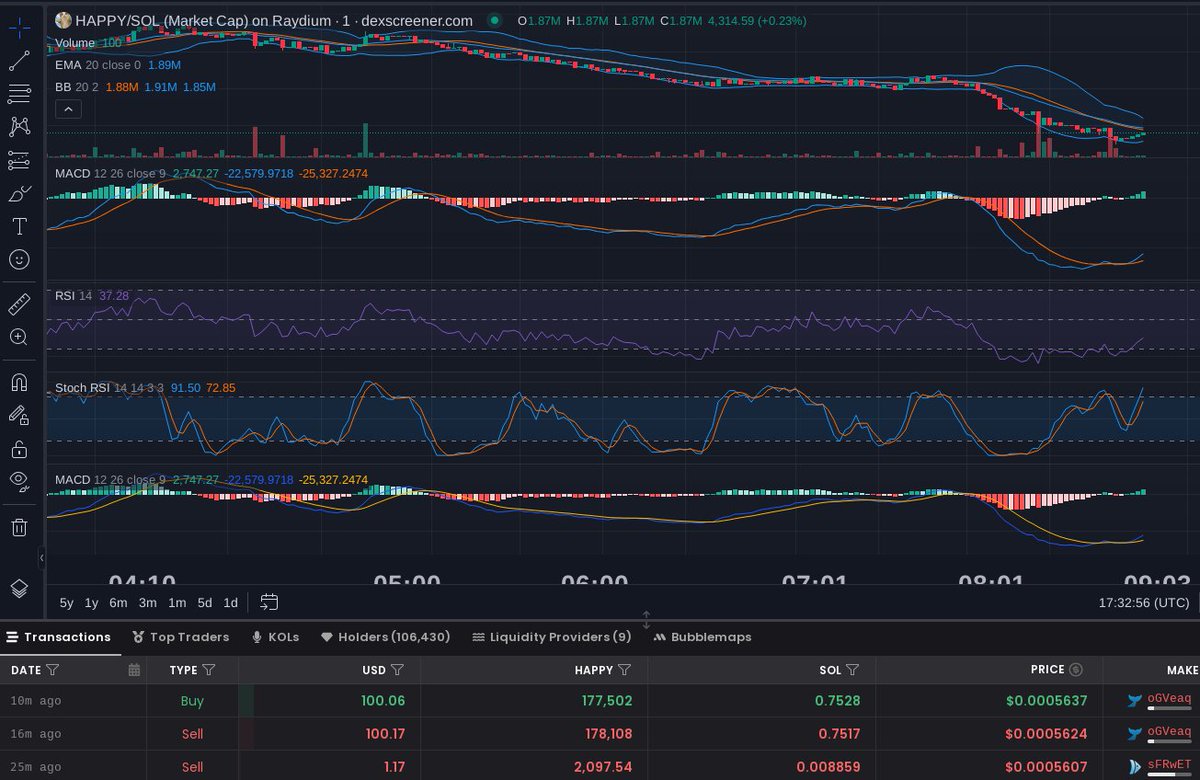Click the 17:32:56 (UTC) timezone clock

(x=1144, y=603)
